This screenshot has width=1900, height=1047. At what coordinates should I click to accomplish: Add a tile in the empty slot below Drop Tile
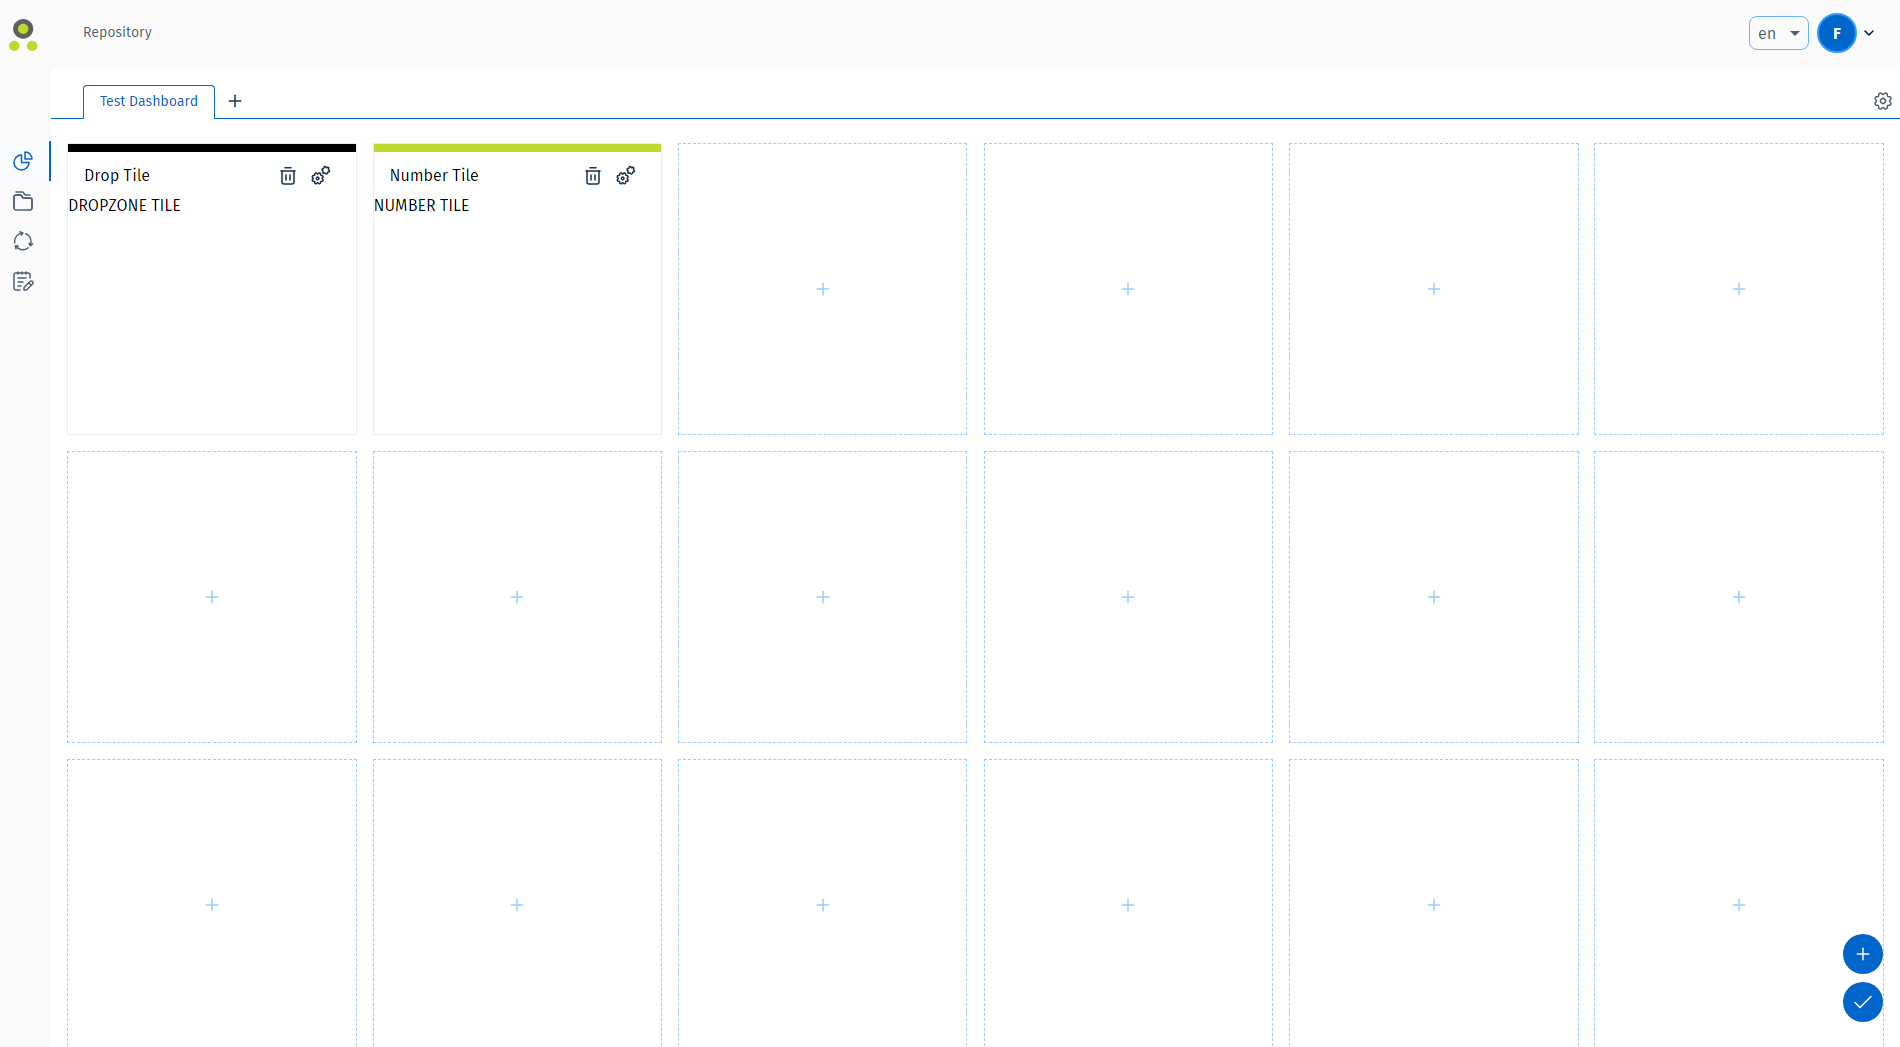coord(212,597)
